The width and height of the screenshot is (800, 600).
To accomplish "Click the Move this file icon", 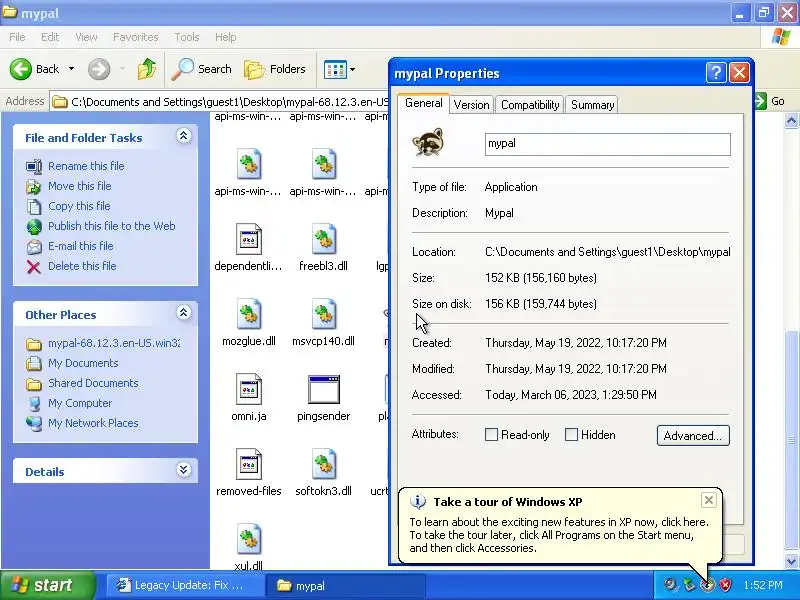I will 34,186.
